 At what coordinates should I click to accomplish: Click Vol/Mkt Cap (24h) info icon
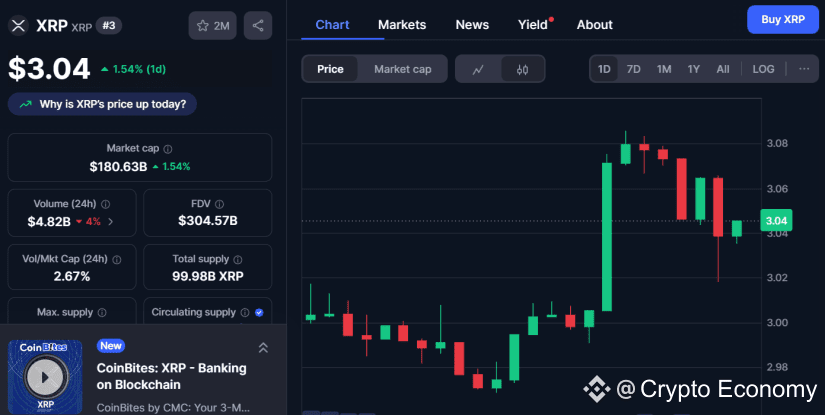tap(117, 259)
